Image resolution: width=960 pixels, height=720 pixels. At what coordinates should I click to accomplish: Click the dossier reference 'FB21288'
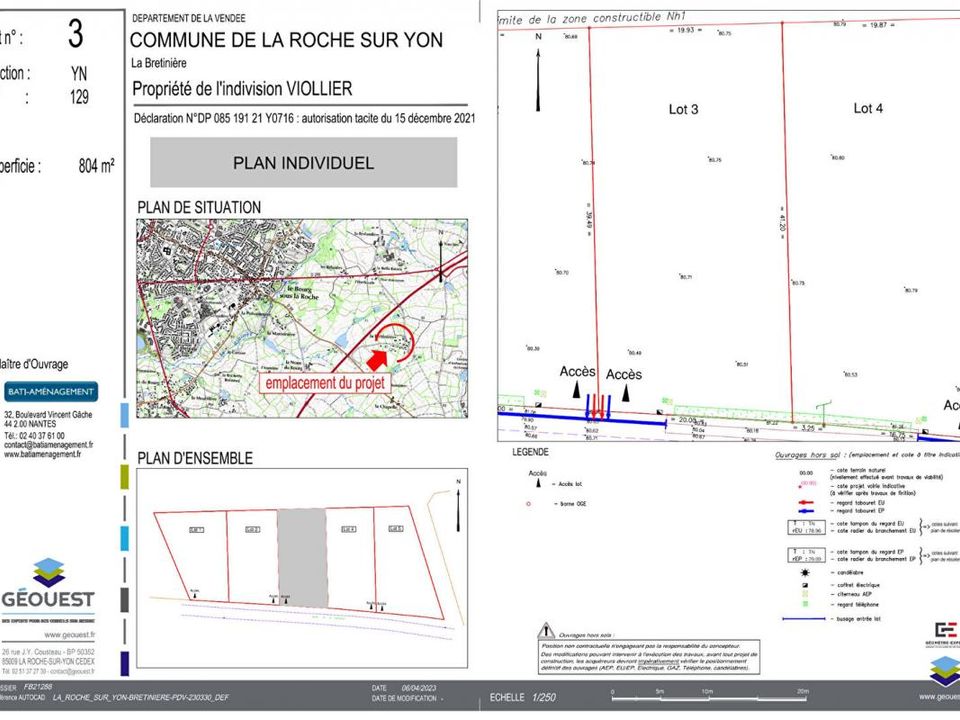[x=38, y=688]
